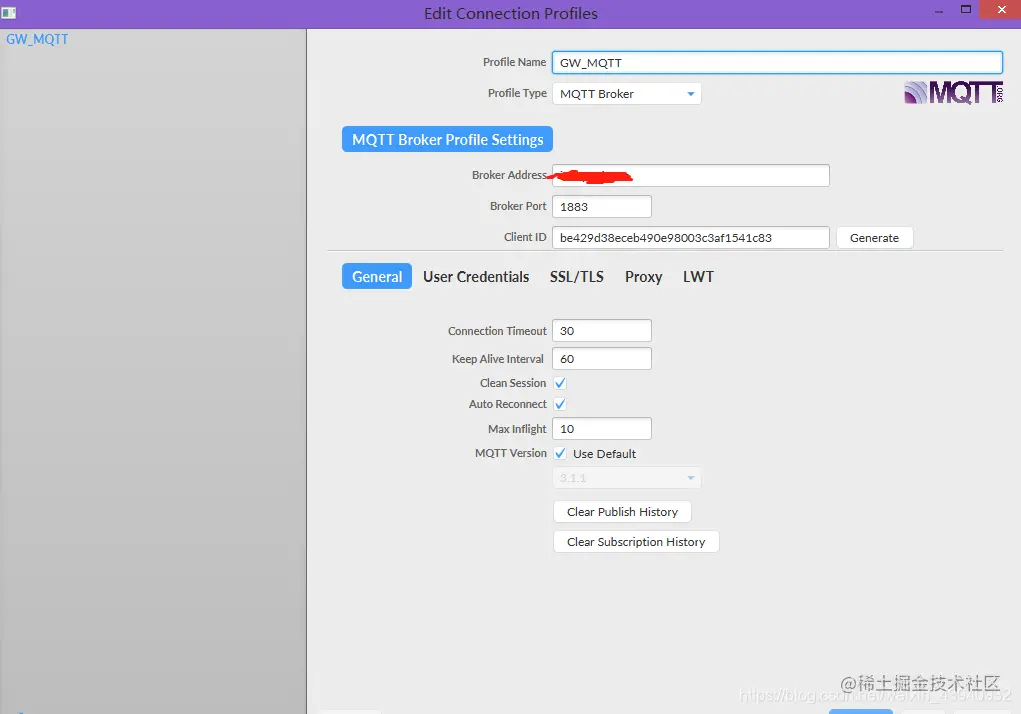
Task: Uncheck MQTT Version Use Default
Action: [x=560, y=453]
